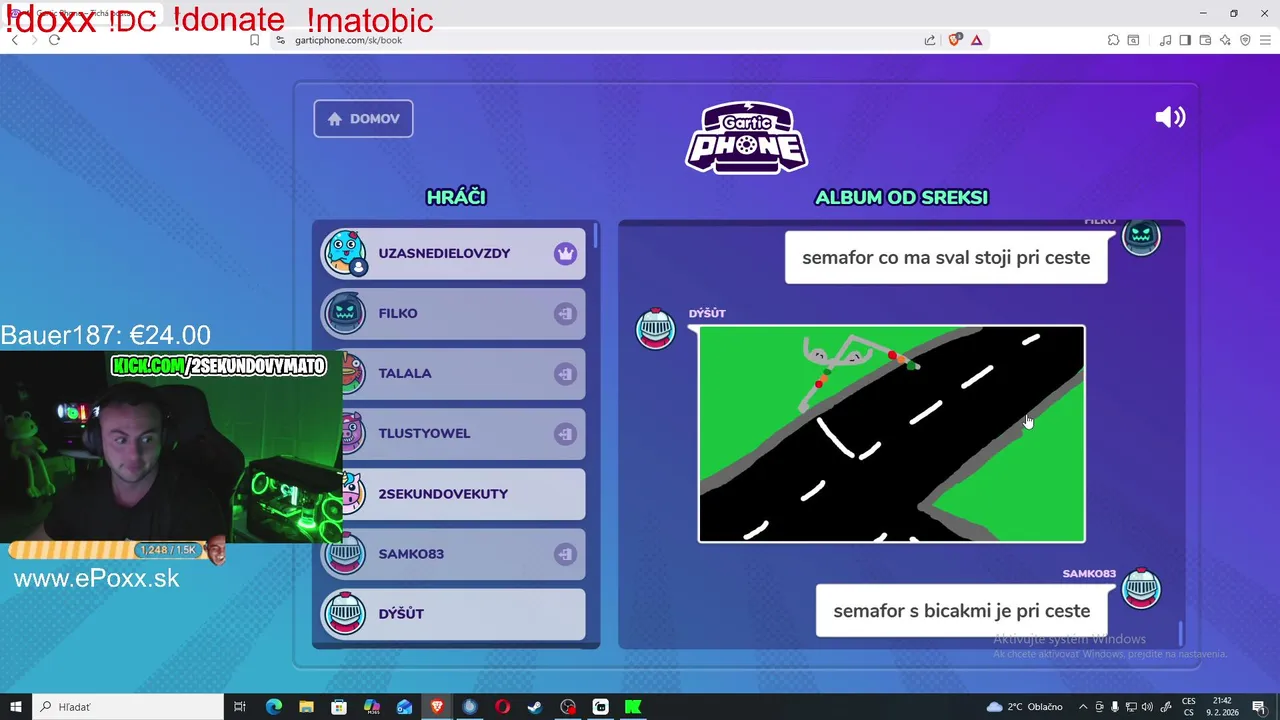Click the players list scrollbar

(x=596, y=237)
